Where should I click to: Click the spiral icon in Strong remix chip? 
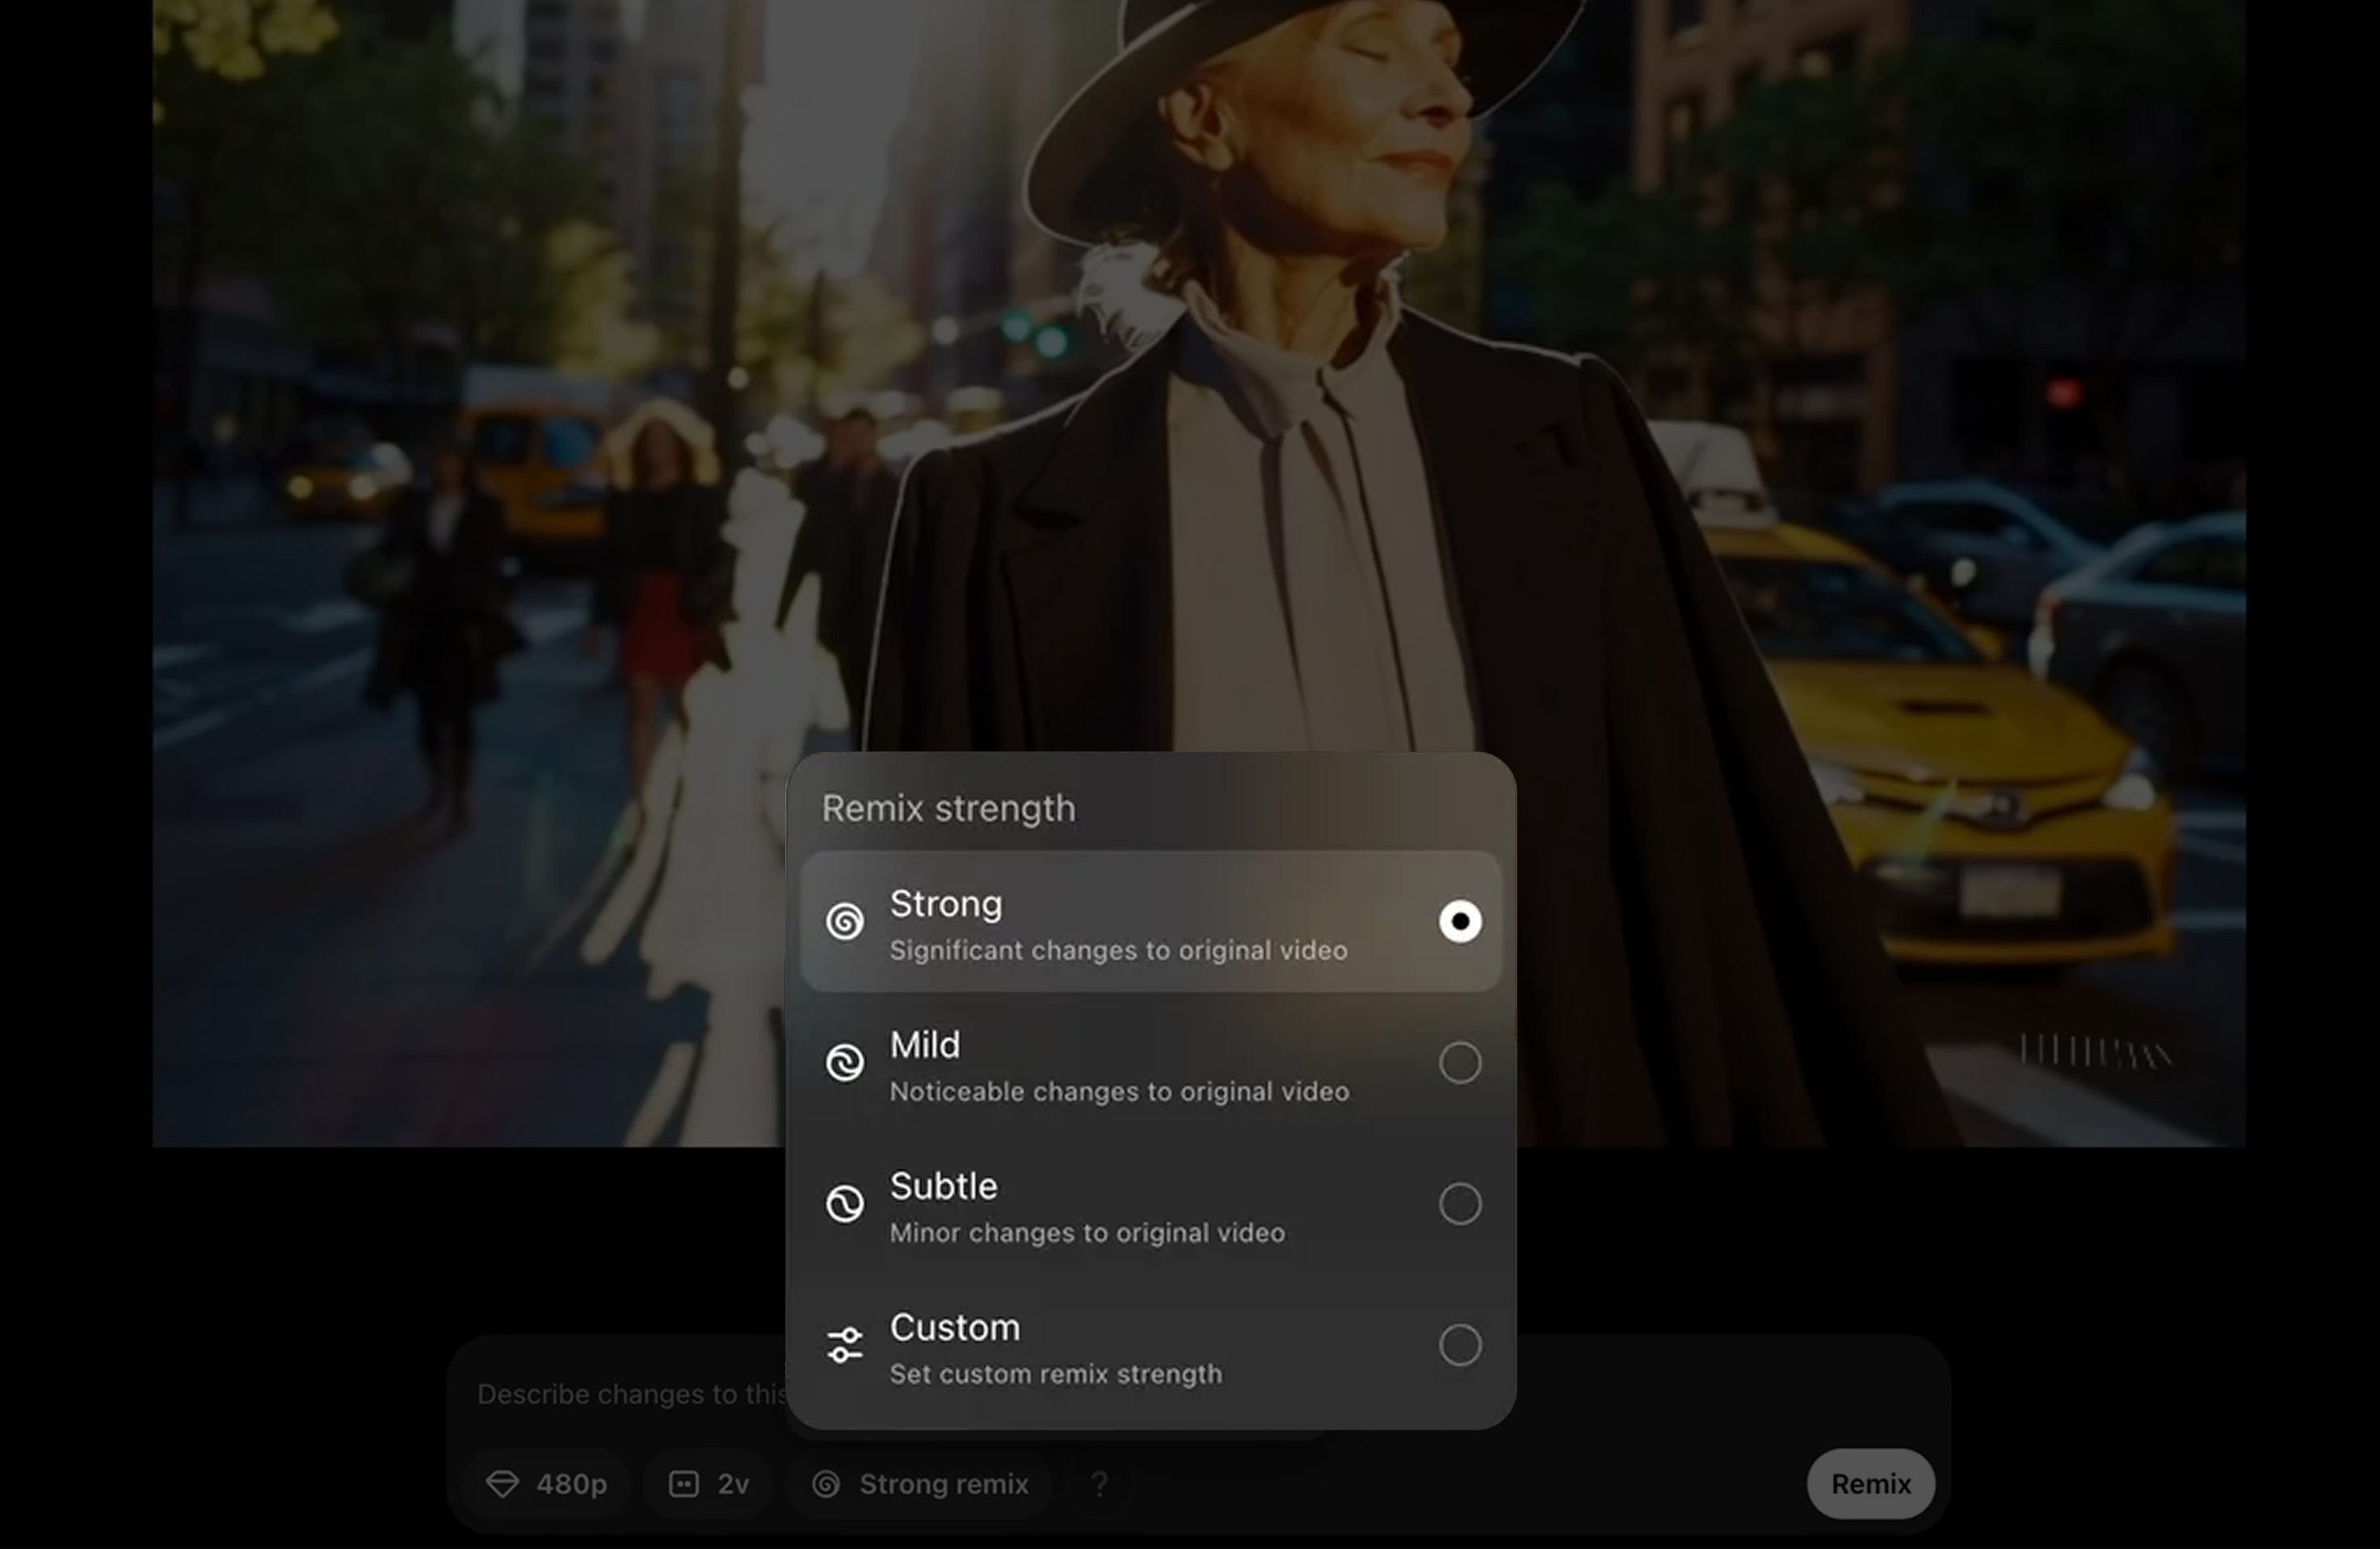click(x=826, y=1484)
